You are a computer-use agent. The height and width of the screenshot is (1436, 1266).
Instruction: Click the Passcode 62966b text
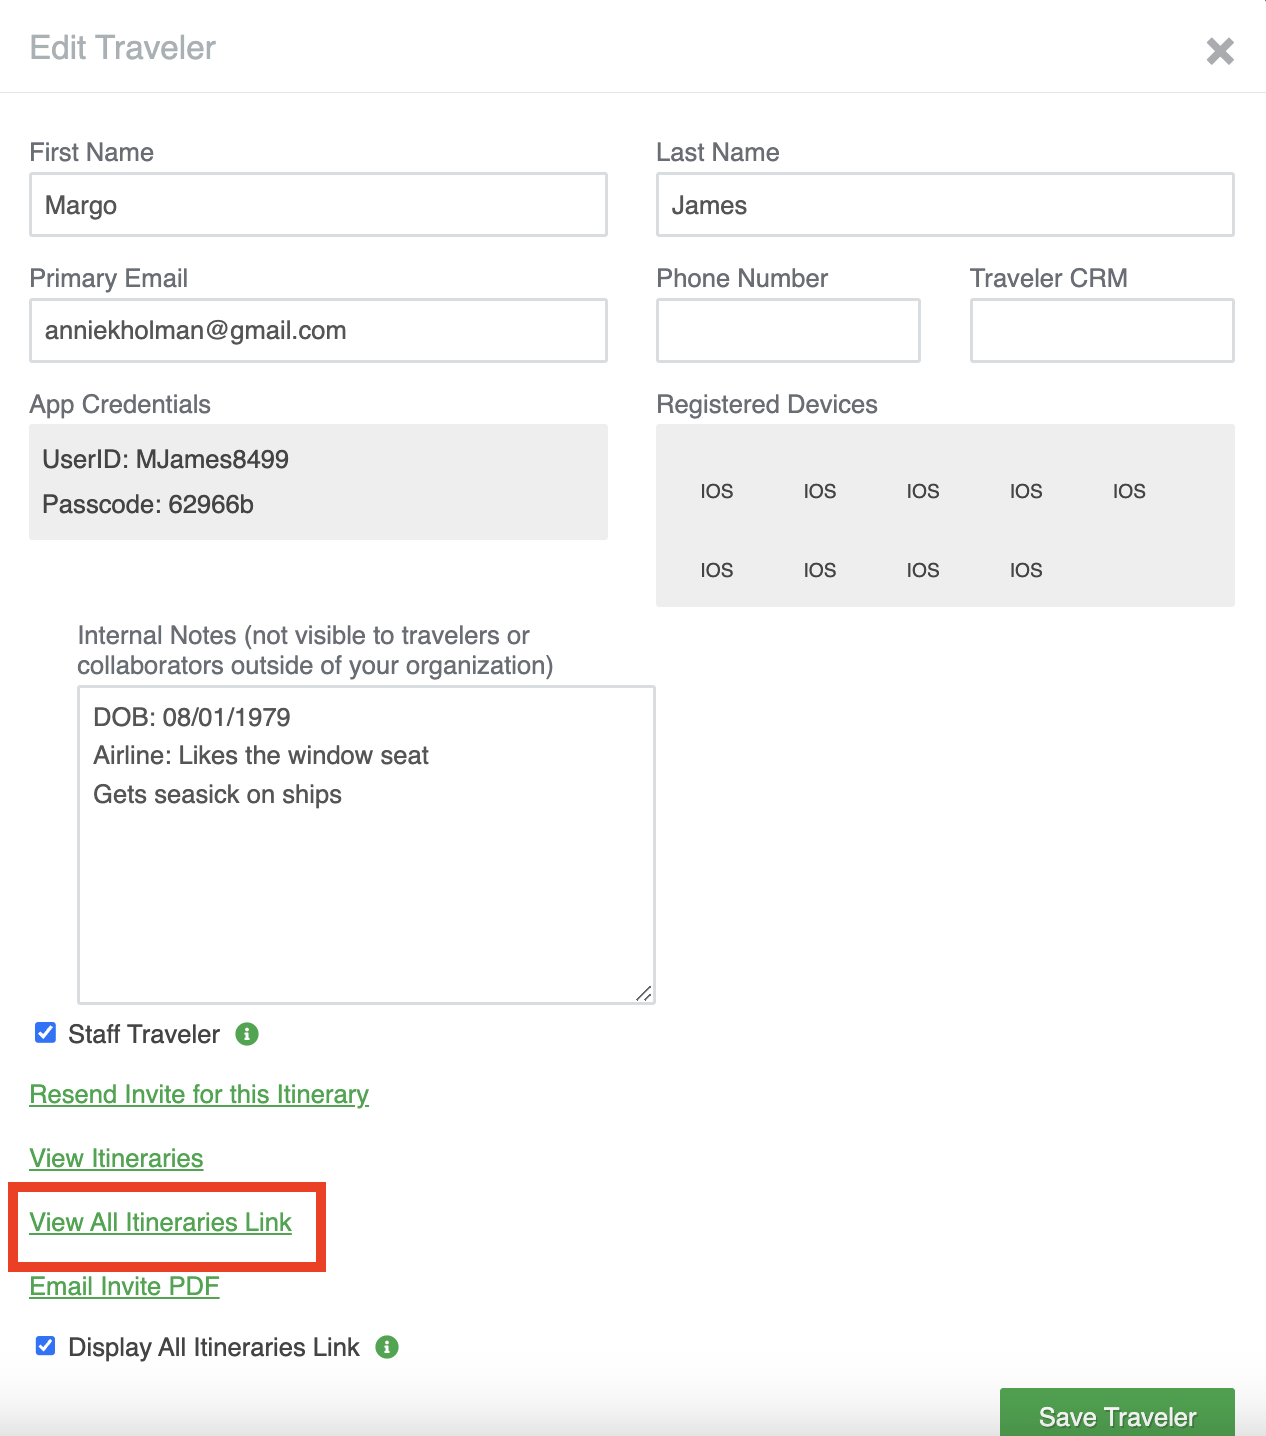click(148, 504)
